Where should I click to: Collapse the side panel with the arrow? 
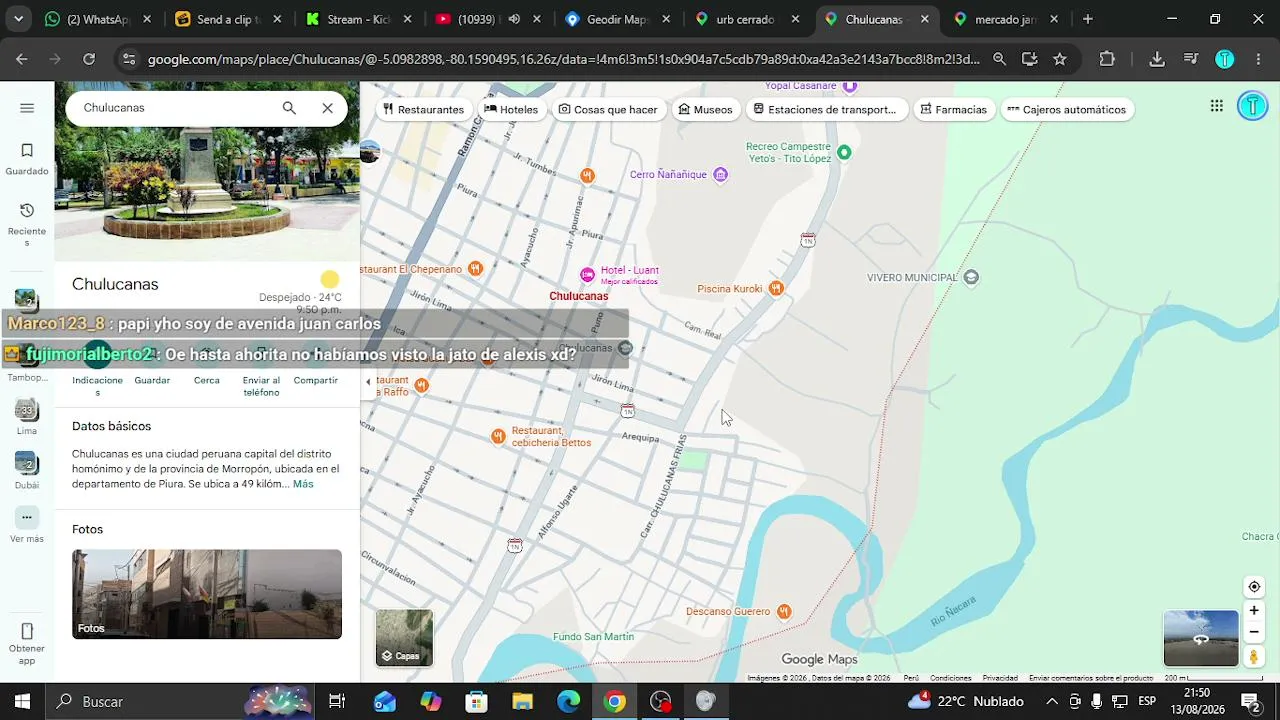pos(368,382)
